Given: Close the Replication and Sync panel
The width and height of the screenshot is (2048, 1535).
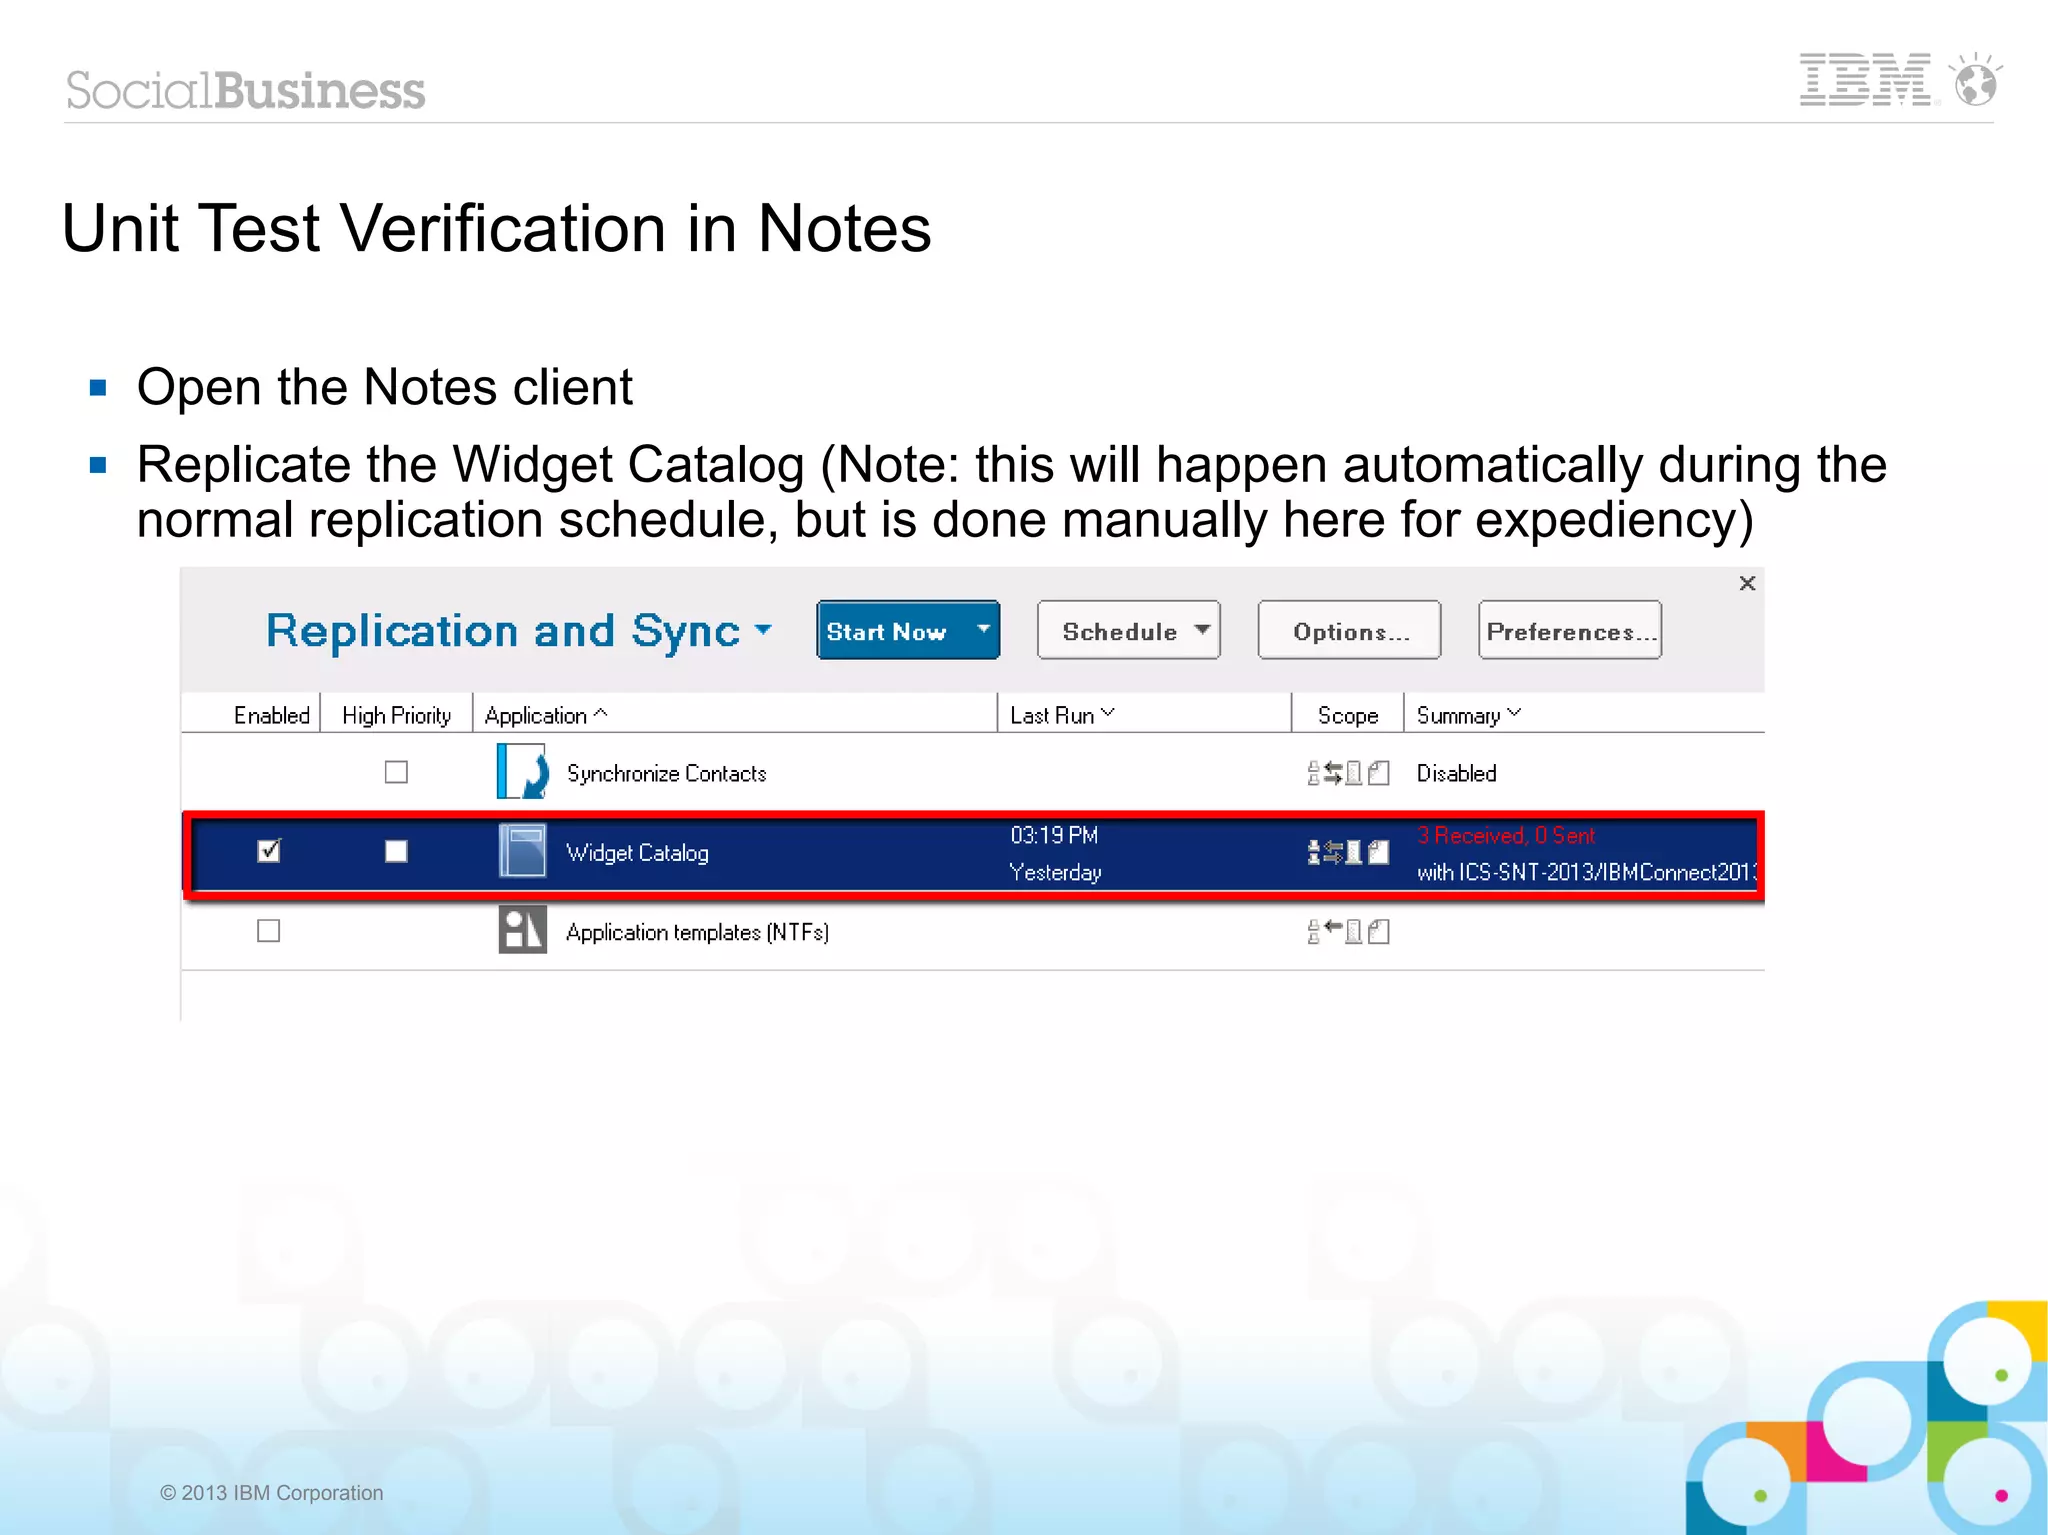Looking at the screenshot, I should tap(1747, 583).
